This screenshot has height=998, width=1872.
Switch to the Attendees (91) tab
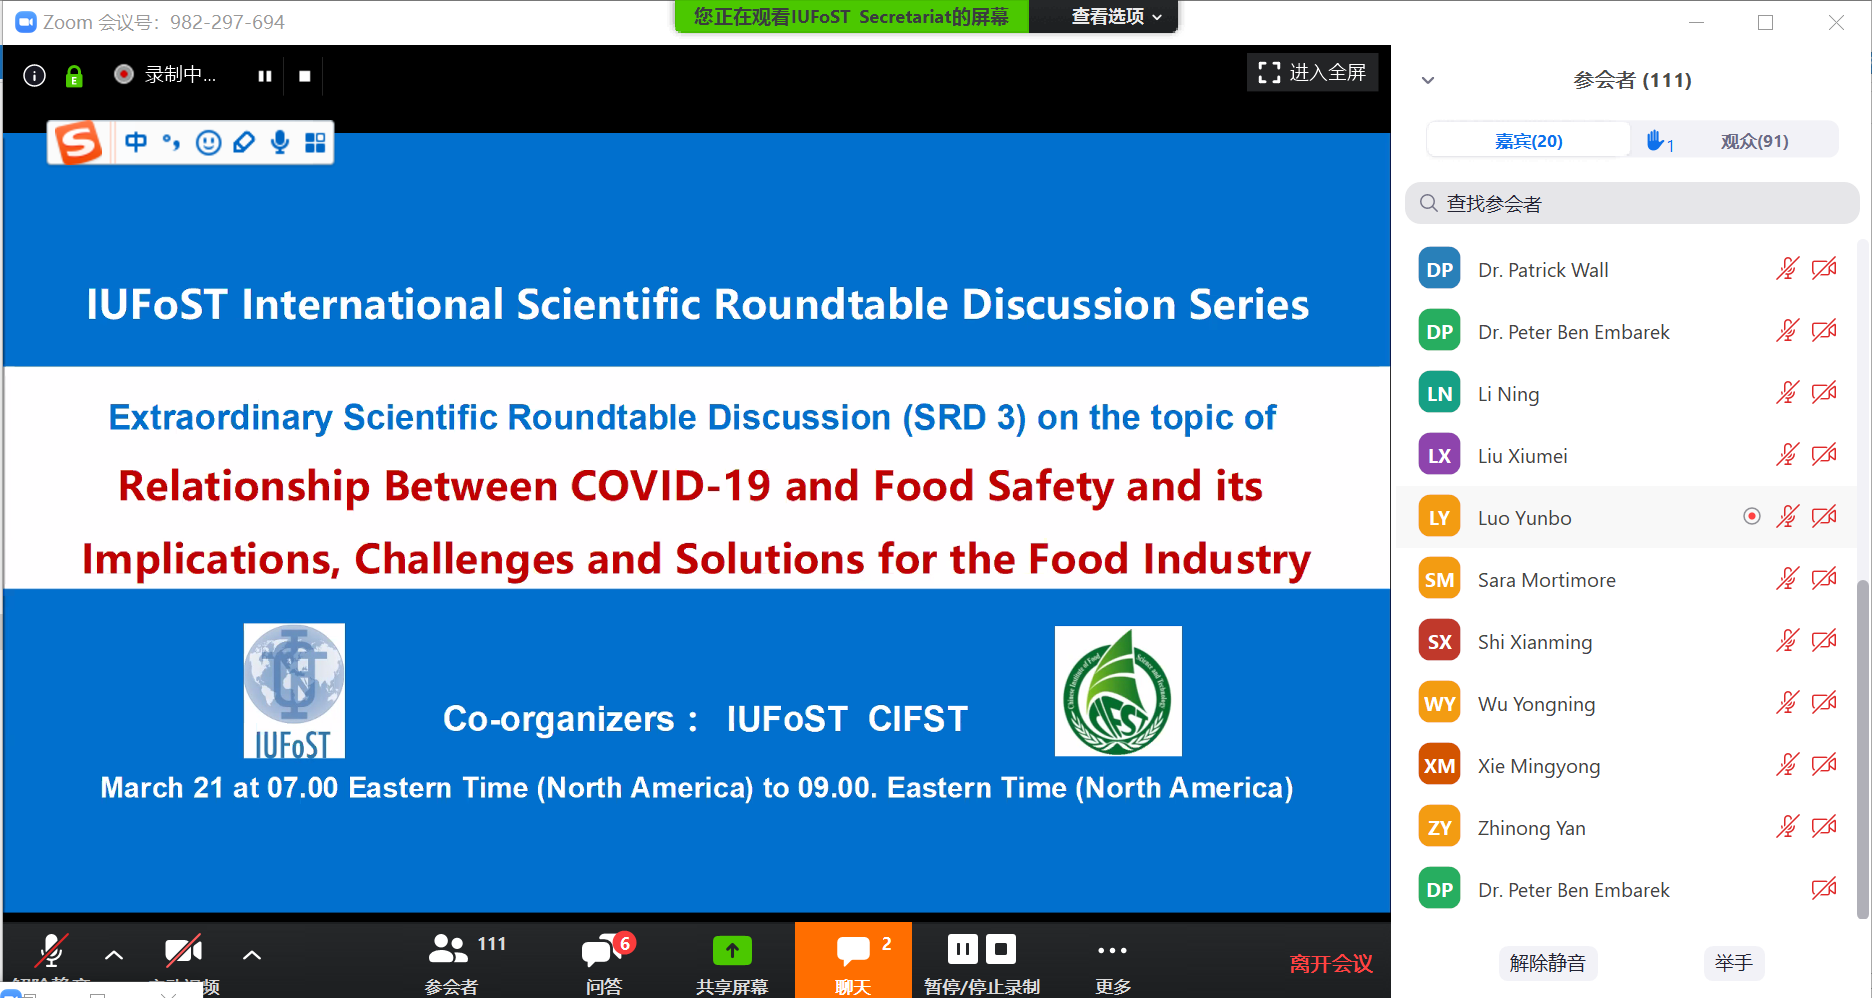point(1754,141)
